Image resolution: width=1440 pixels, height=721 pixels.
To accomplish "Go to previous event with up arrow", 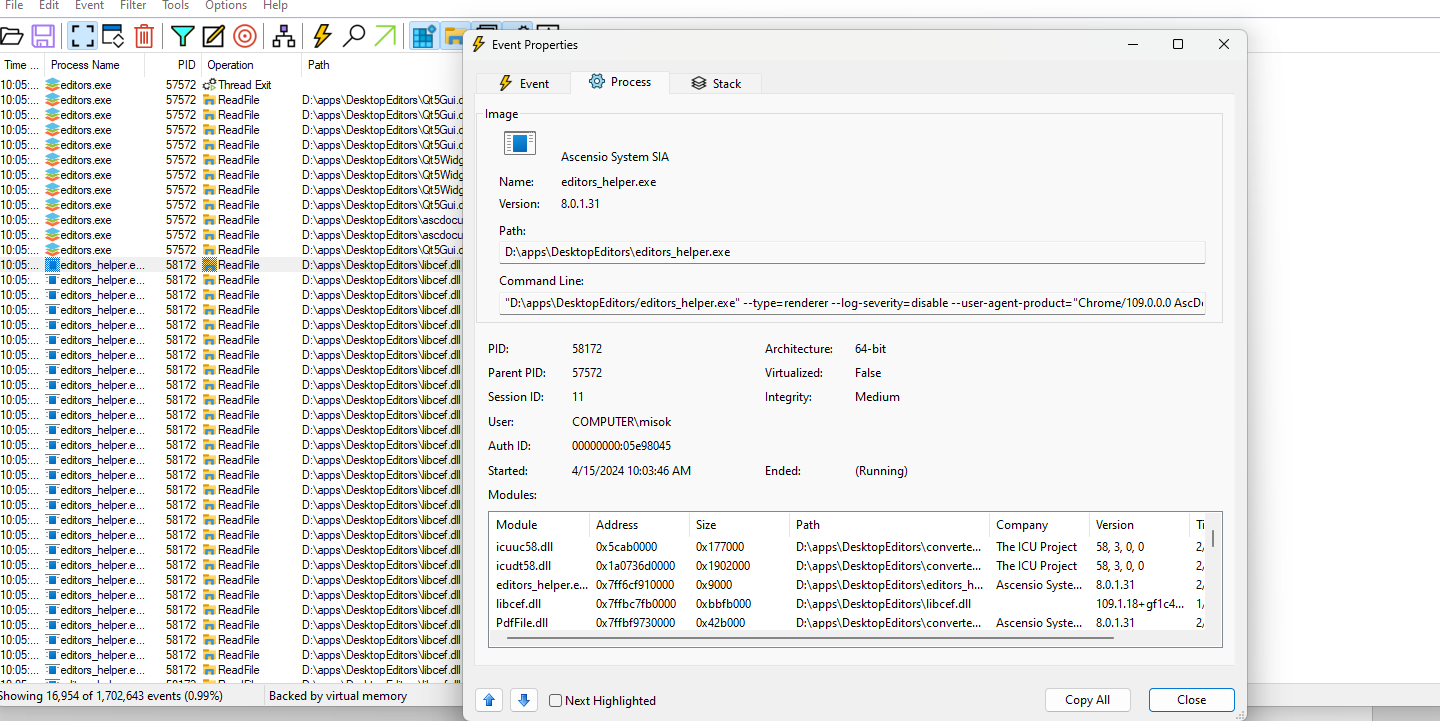I will (x=489, y=700).
